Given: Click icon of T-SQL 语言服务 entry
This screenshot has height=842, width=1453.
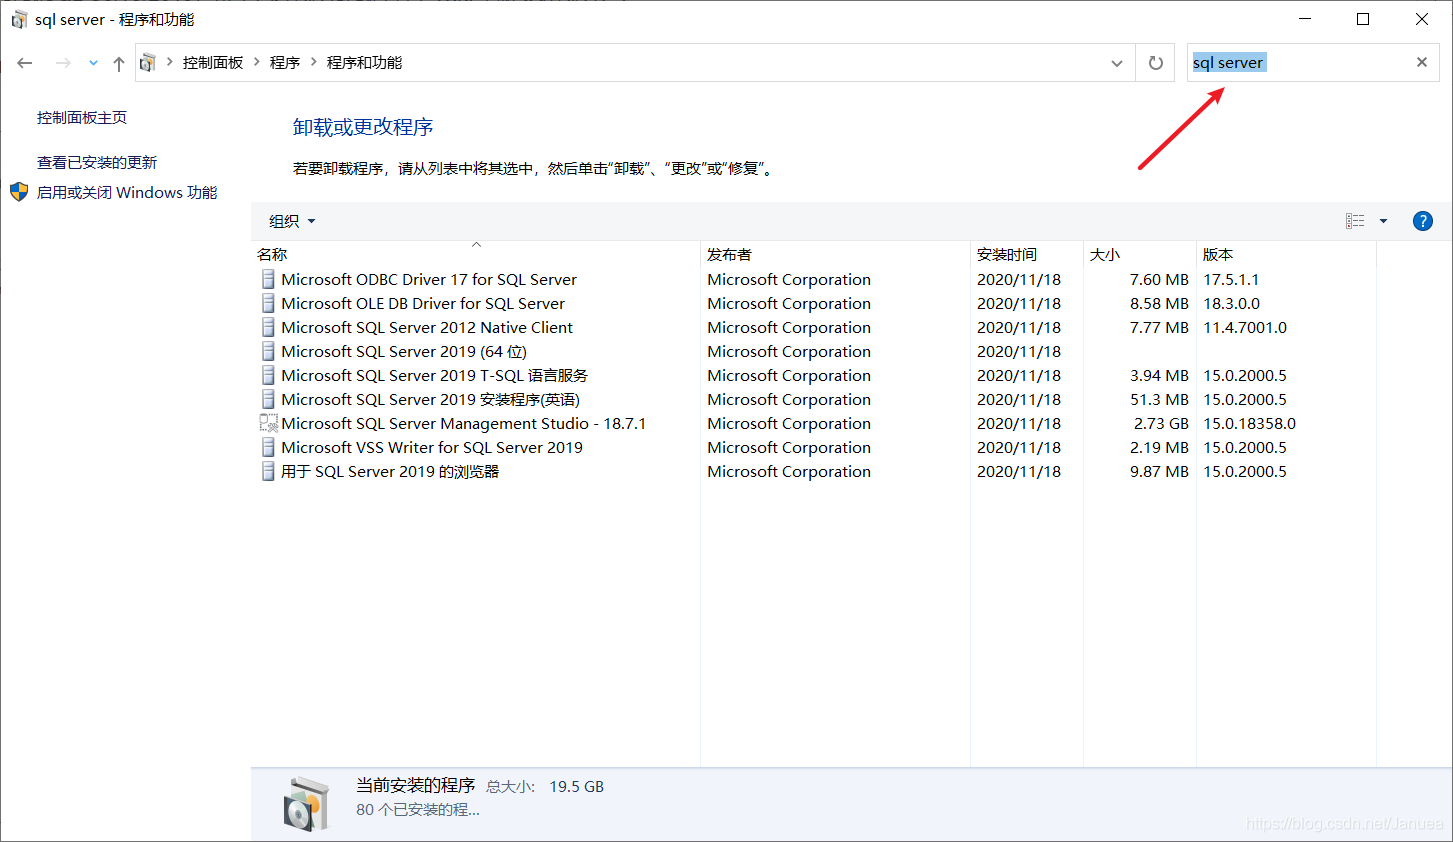Looking at the screenshot, I should pos(268,375).
